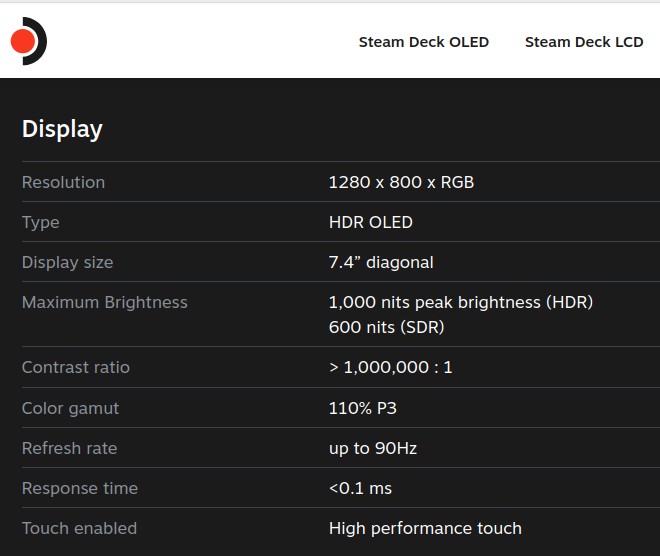The image size is (660, 556).
Task: Click the Type row label
Action: tap(41, 223)
